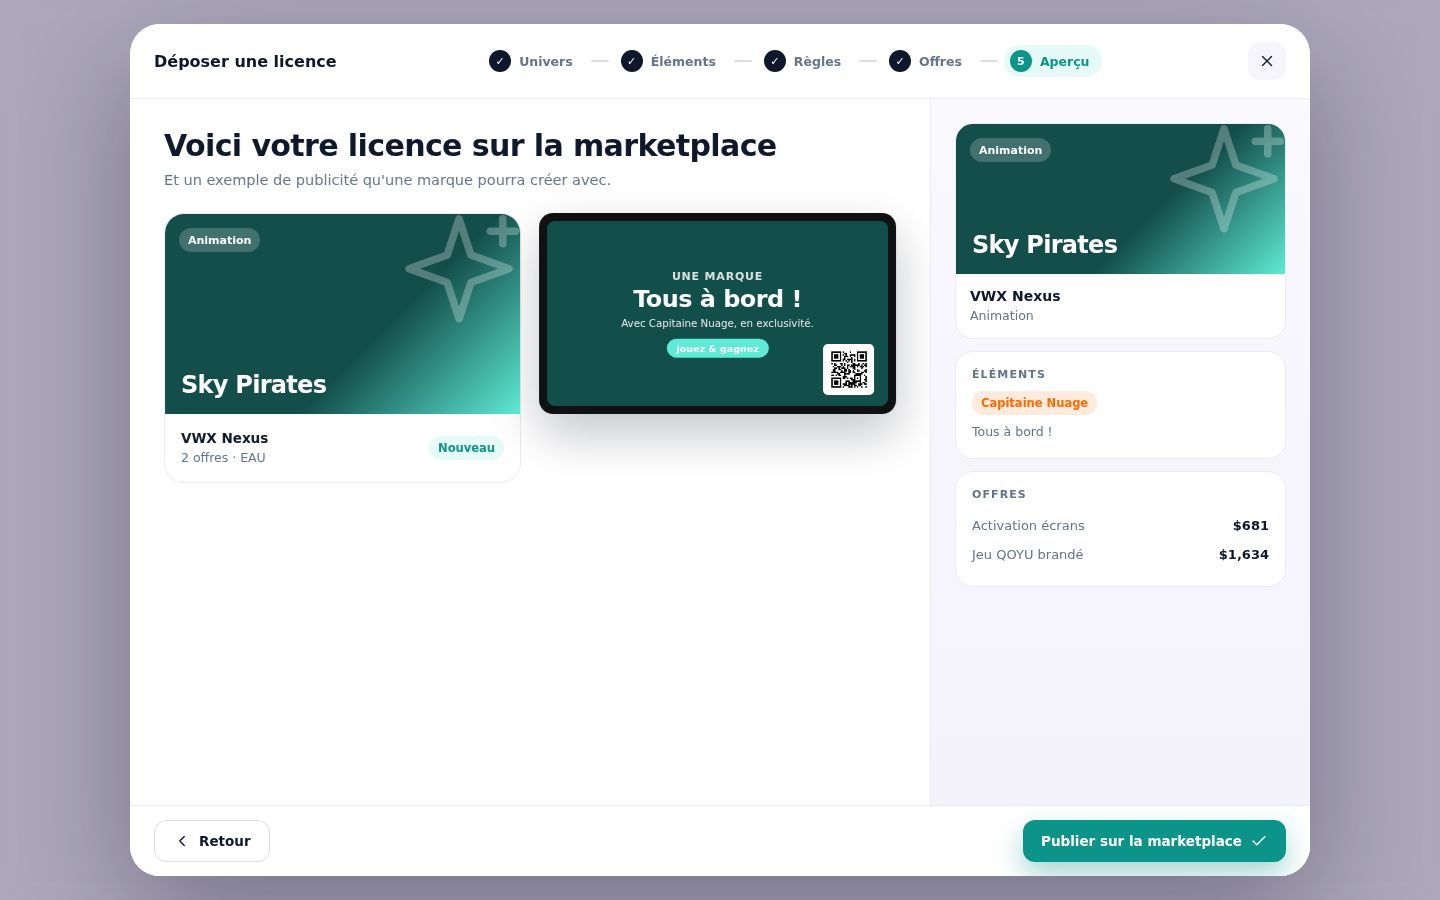This screenshot has width=1440, height=900.
Task: Close the Déposer une licence dialog
Action: pos(1266,61)
